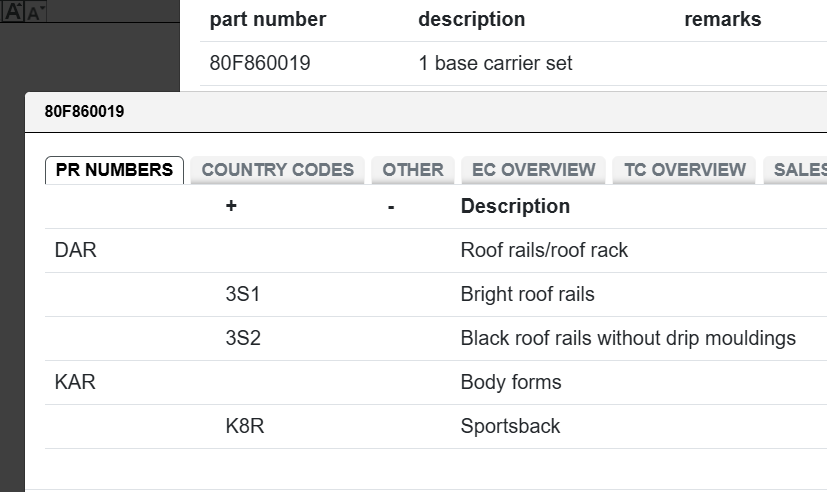Click the increase font size icon
Screen dimensions: 827x492
[x=13, y=12]
